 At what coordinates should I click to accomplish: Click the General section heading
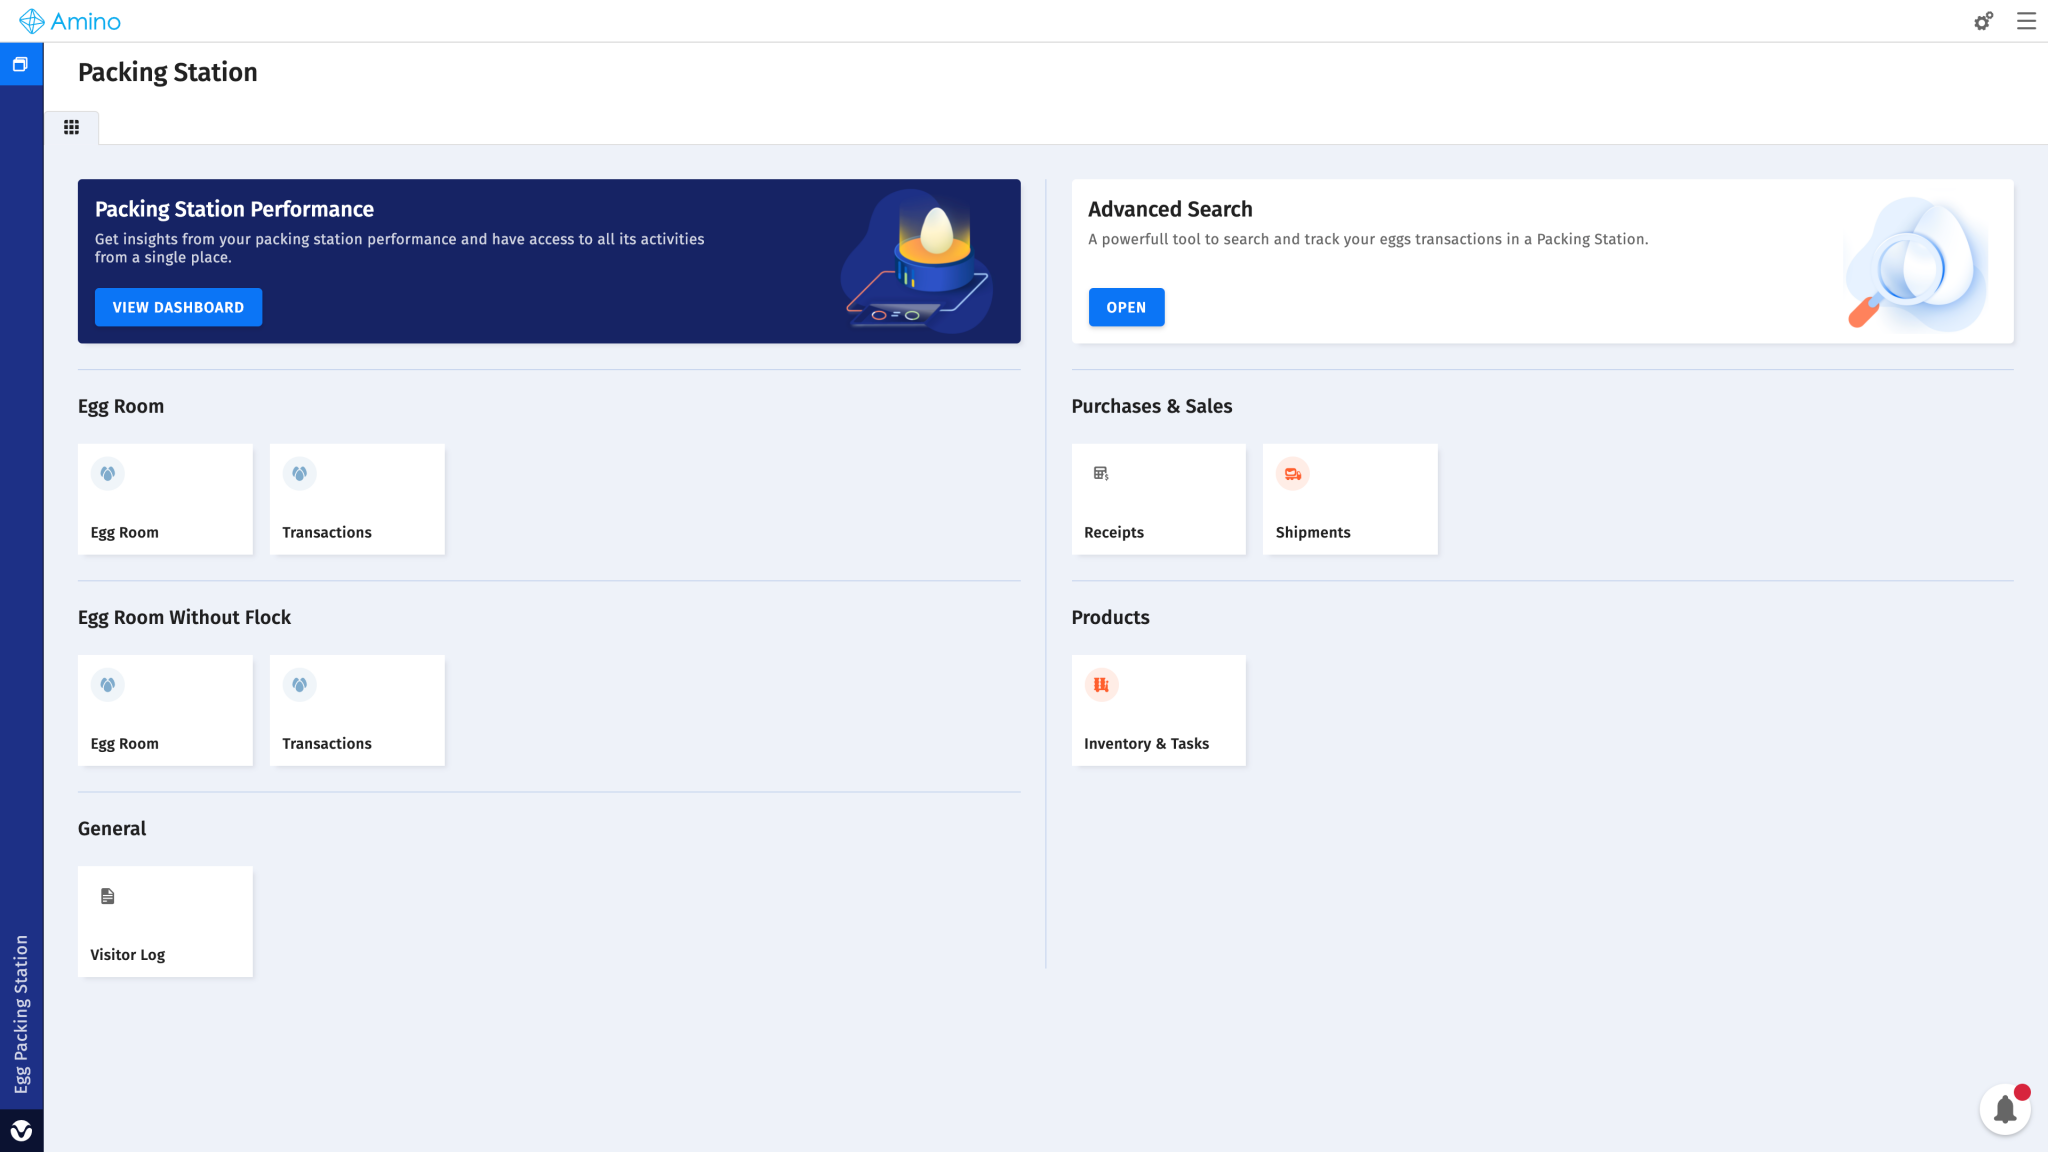click(x=112, y=828)
